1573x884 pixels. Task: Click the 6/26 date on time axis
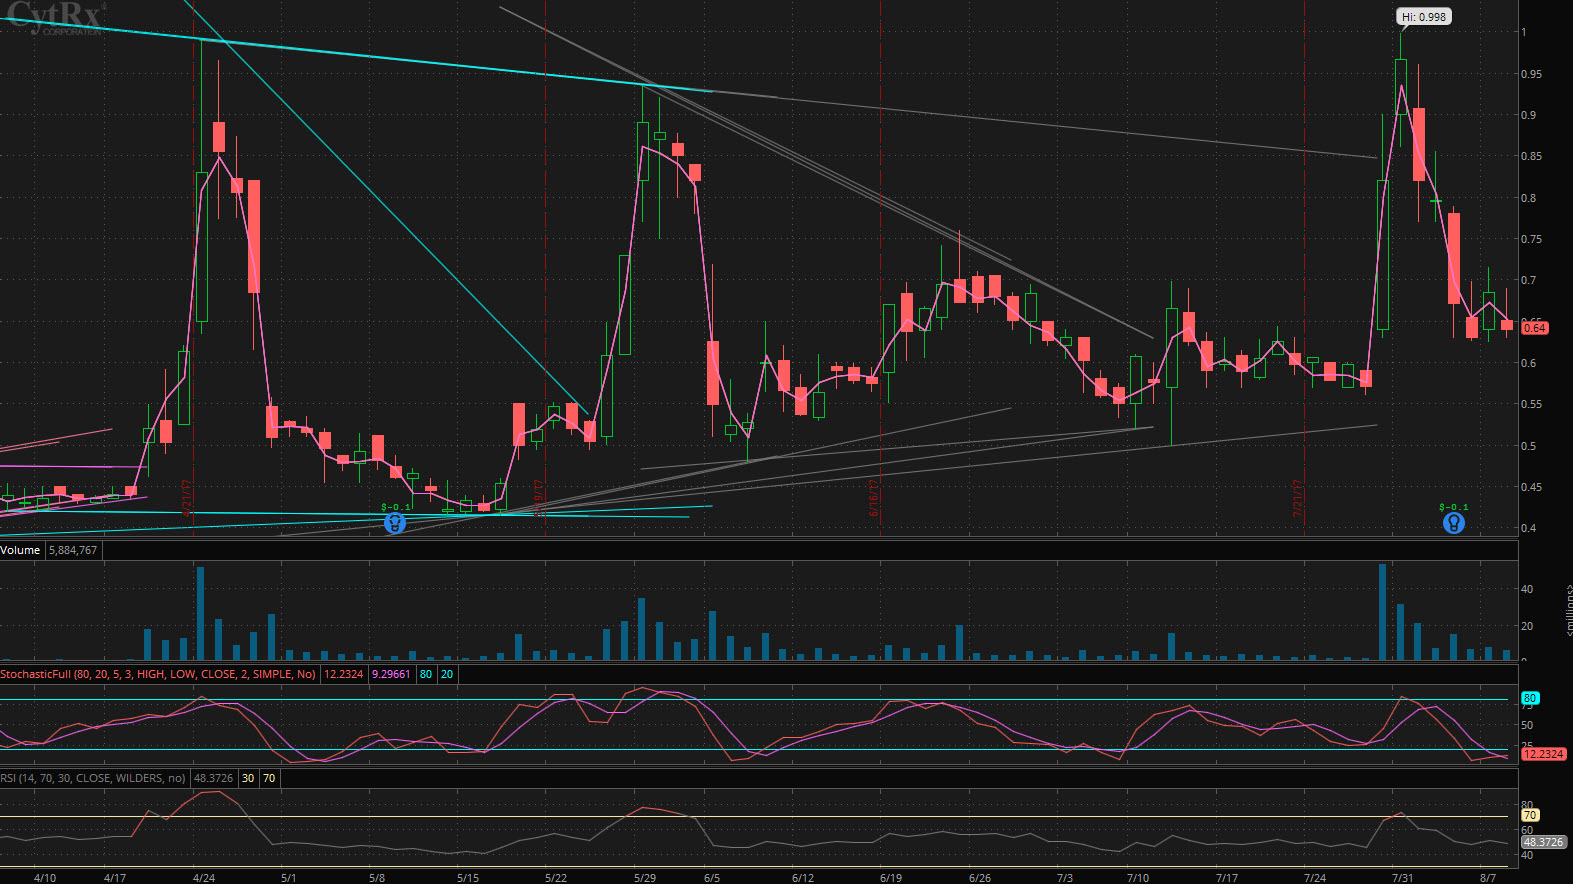click(980, 877)
